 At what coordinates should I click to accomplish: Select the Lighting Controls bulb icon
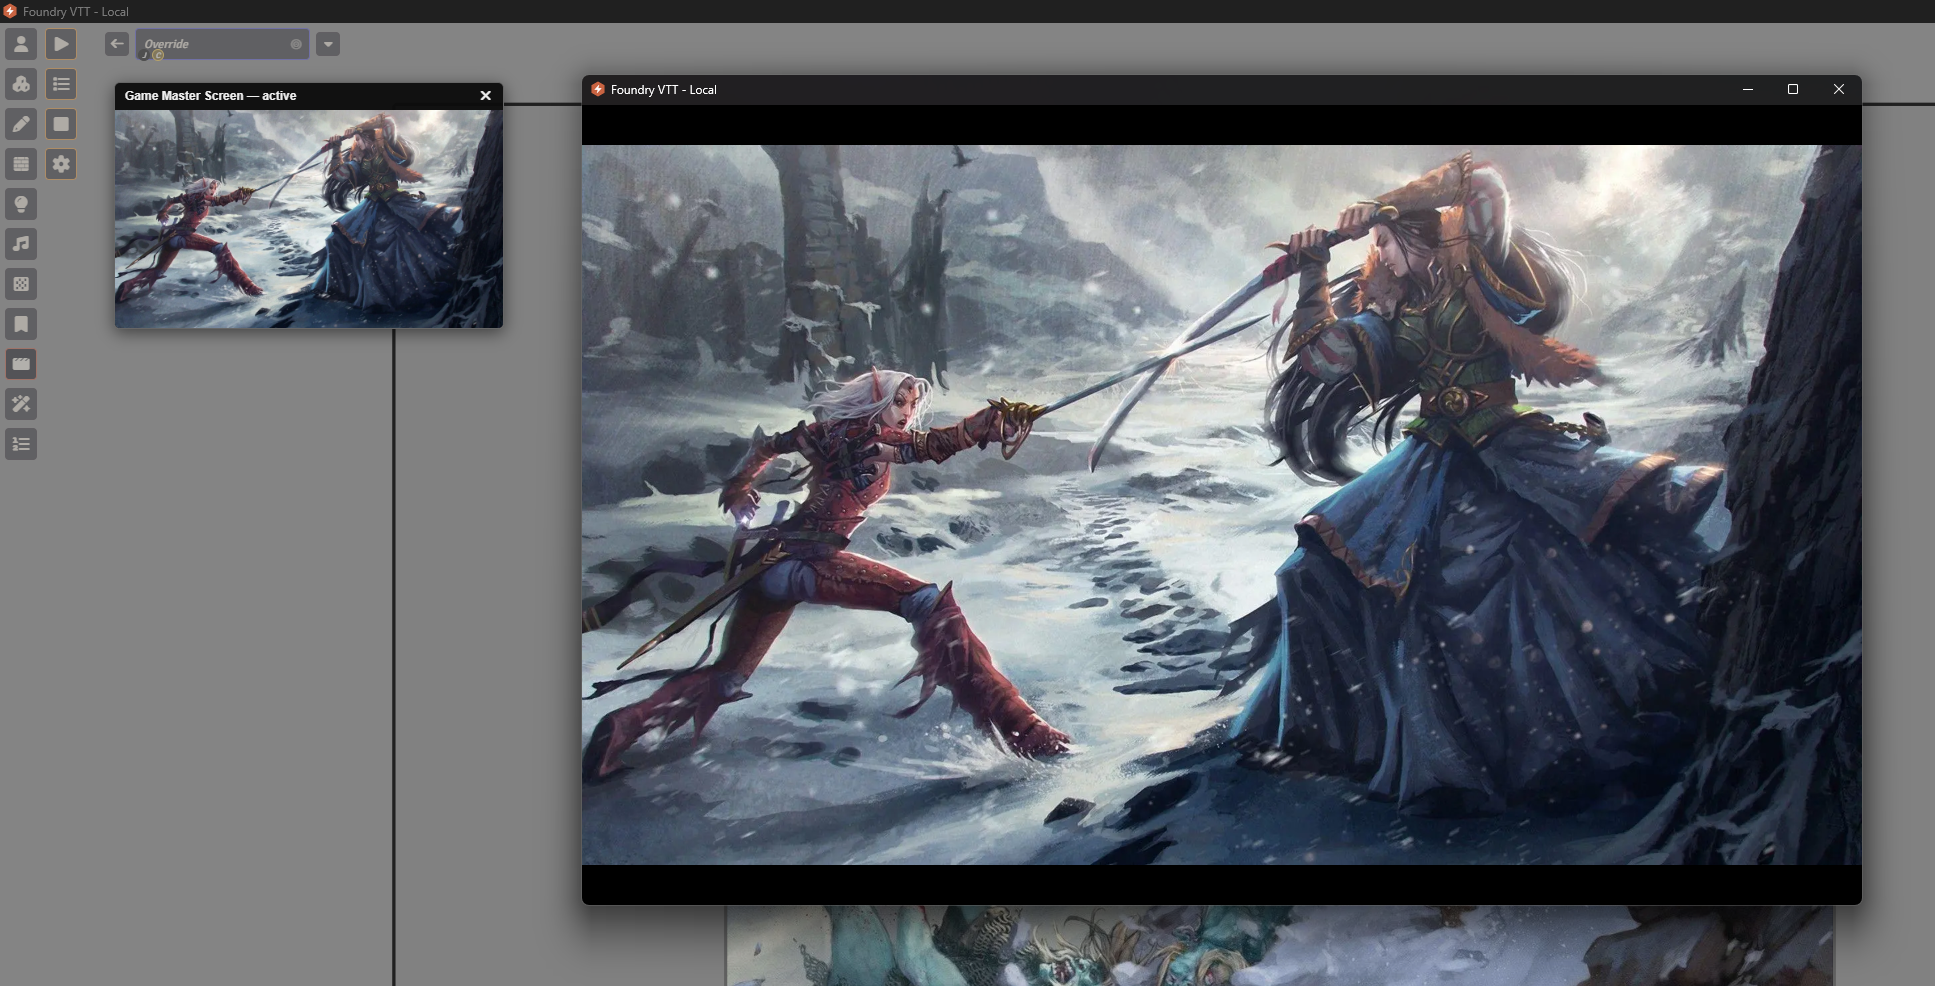tap(21, 204)
